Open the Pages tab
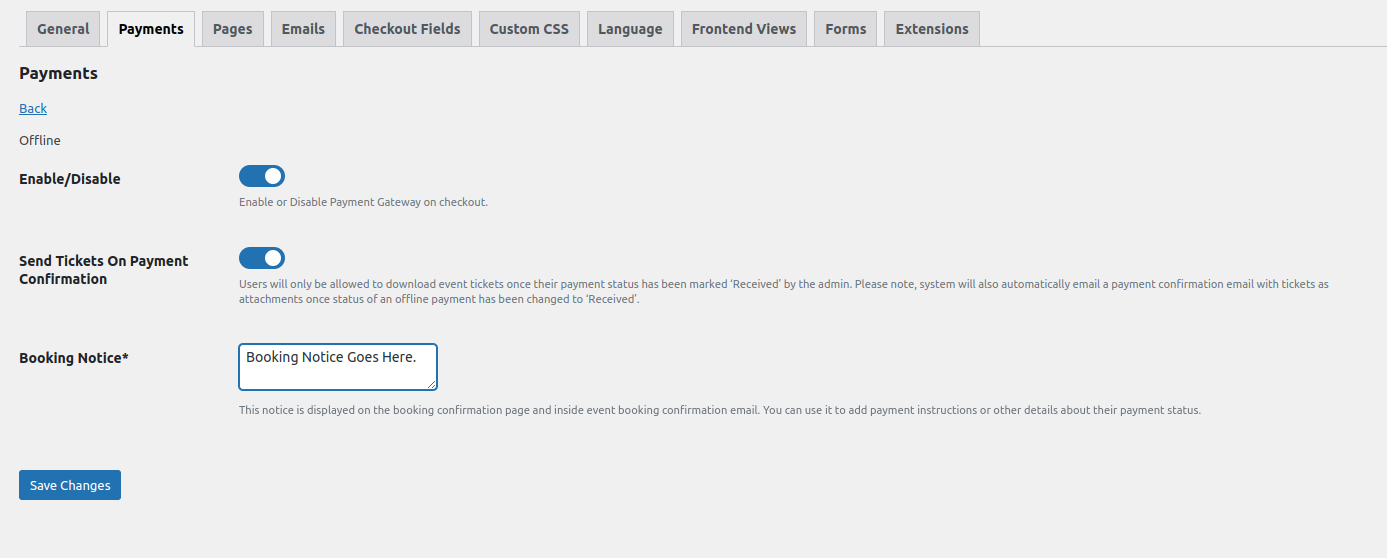This screenshot has height=558, width=1387. 232,29
